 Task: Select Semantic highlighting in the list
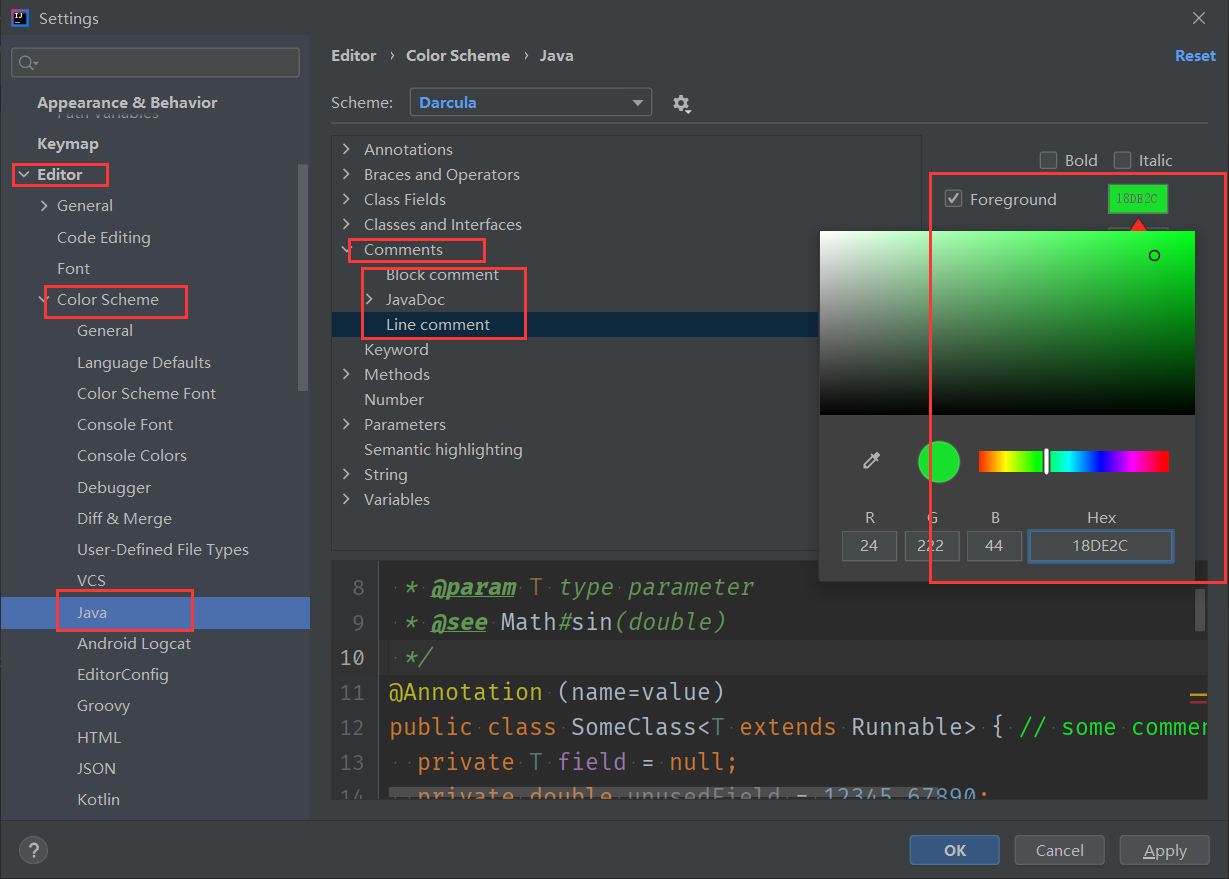[x=443, y=449]
